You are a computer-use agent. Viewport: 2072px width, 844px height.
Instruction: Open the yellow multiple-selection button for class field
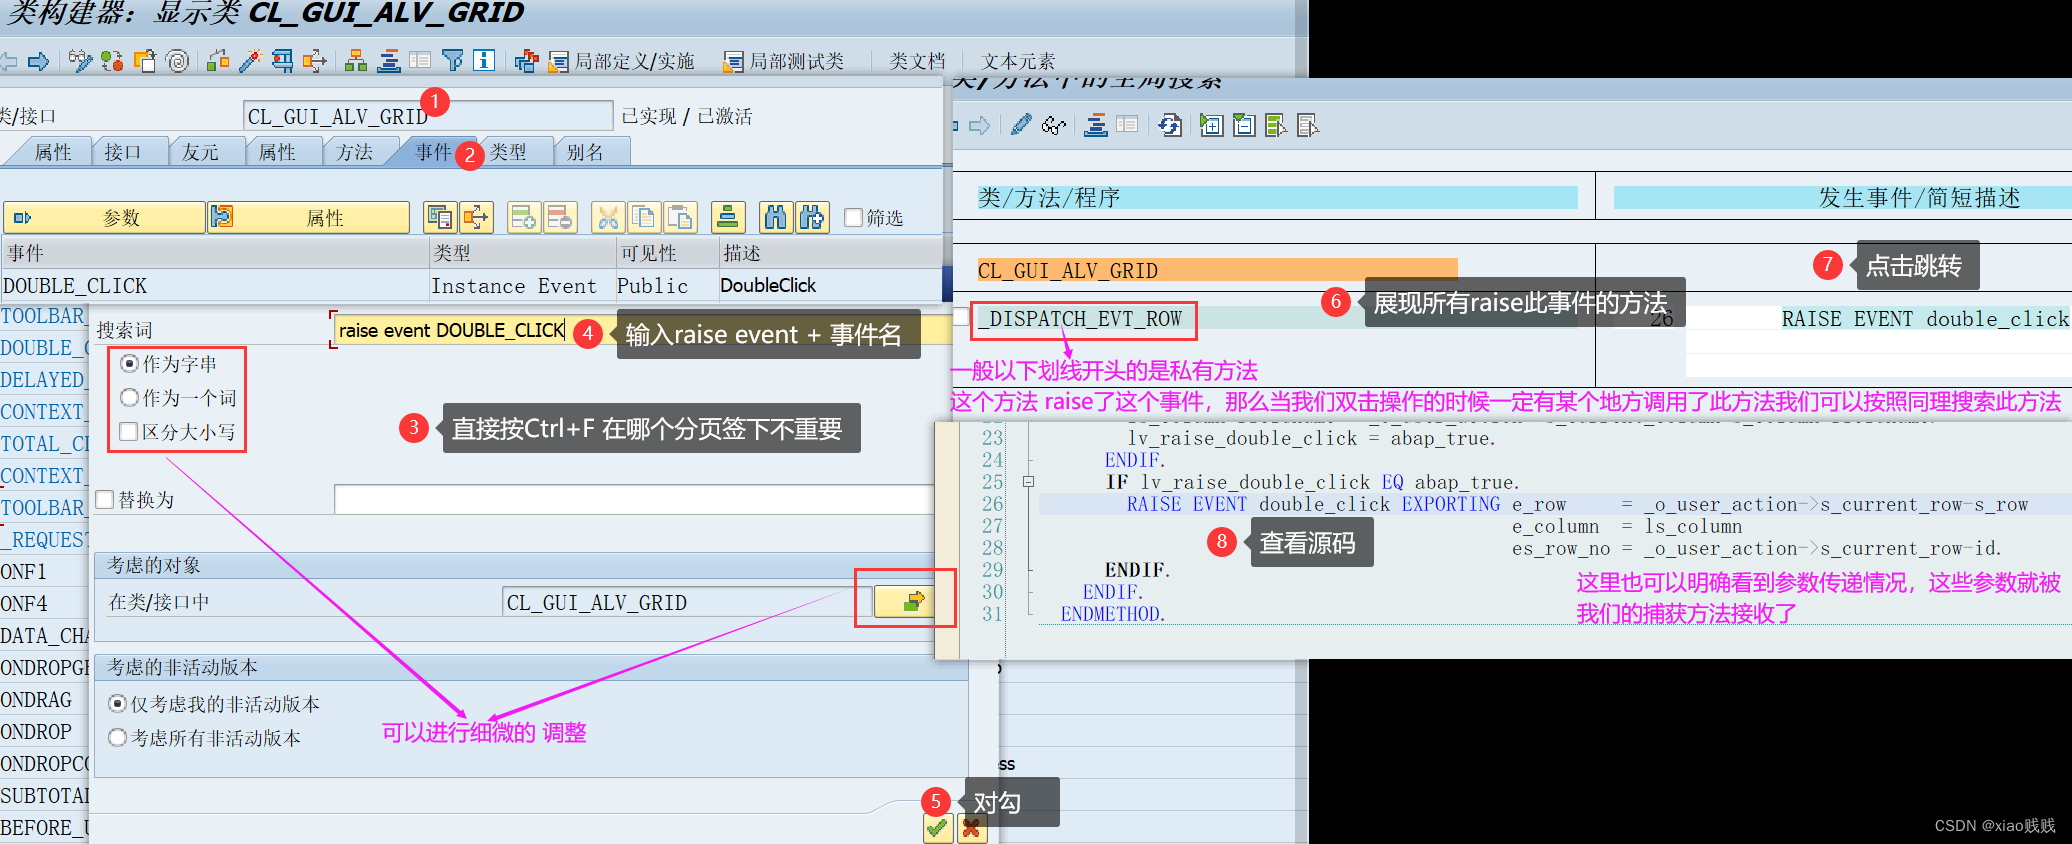point(905,601)
